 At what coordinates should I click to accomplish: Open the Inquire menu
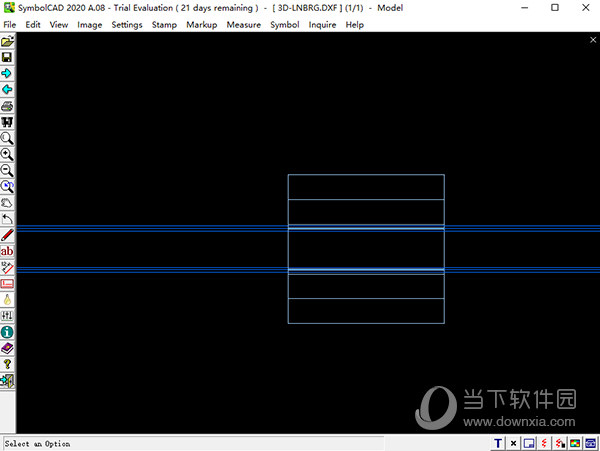pos(323,24)
